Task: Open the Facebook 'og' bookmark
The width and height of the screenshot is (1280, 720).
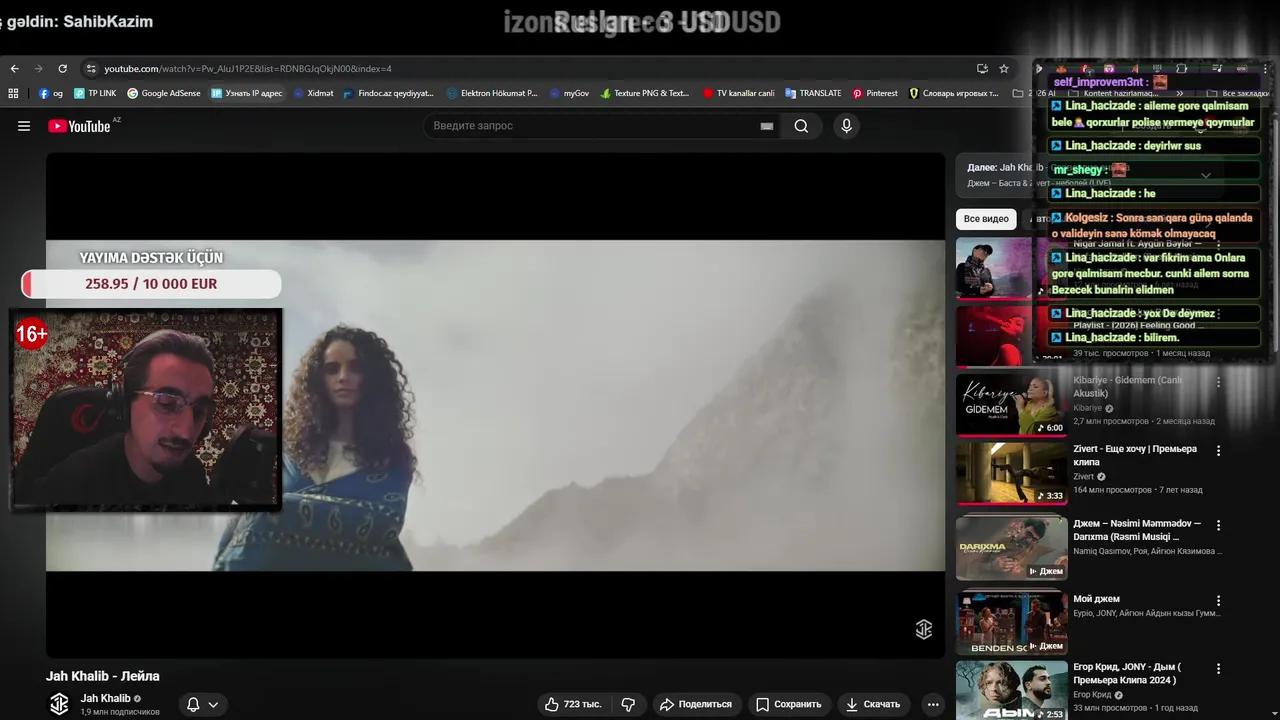Action: click(x=51, y=93)
